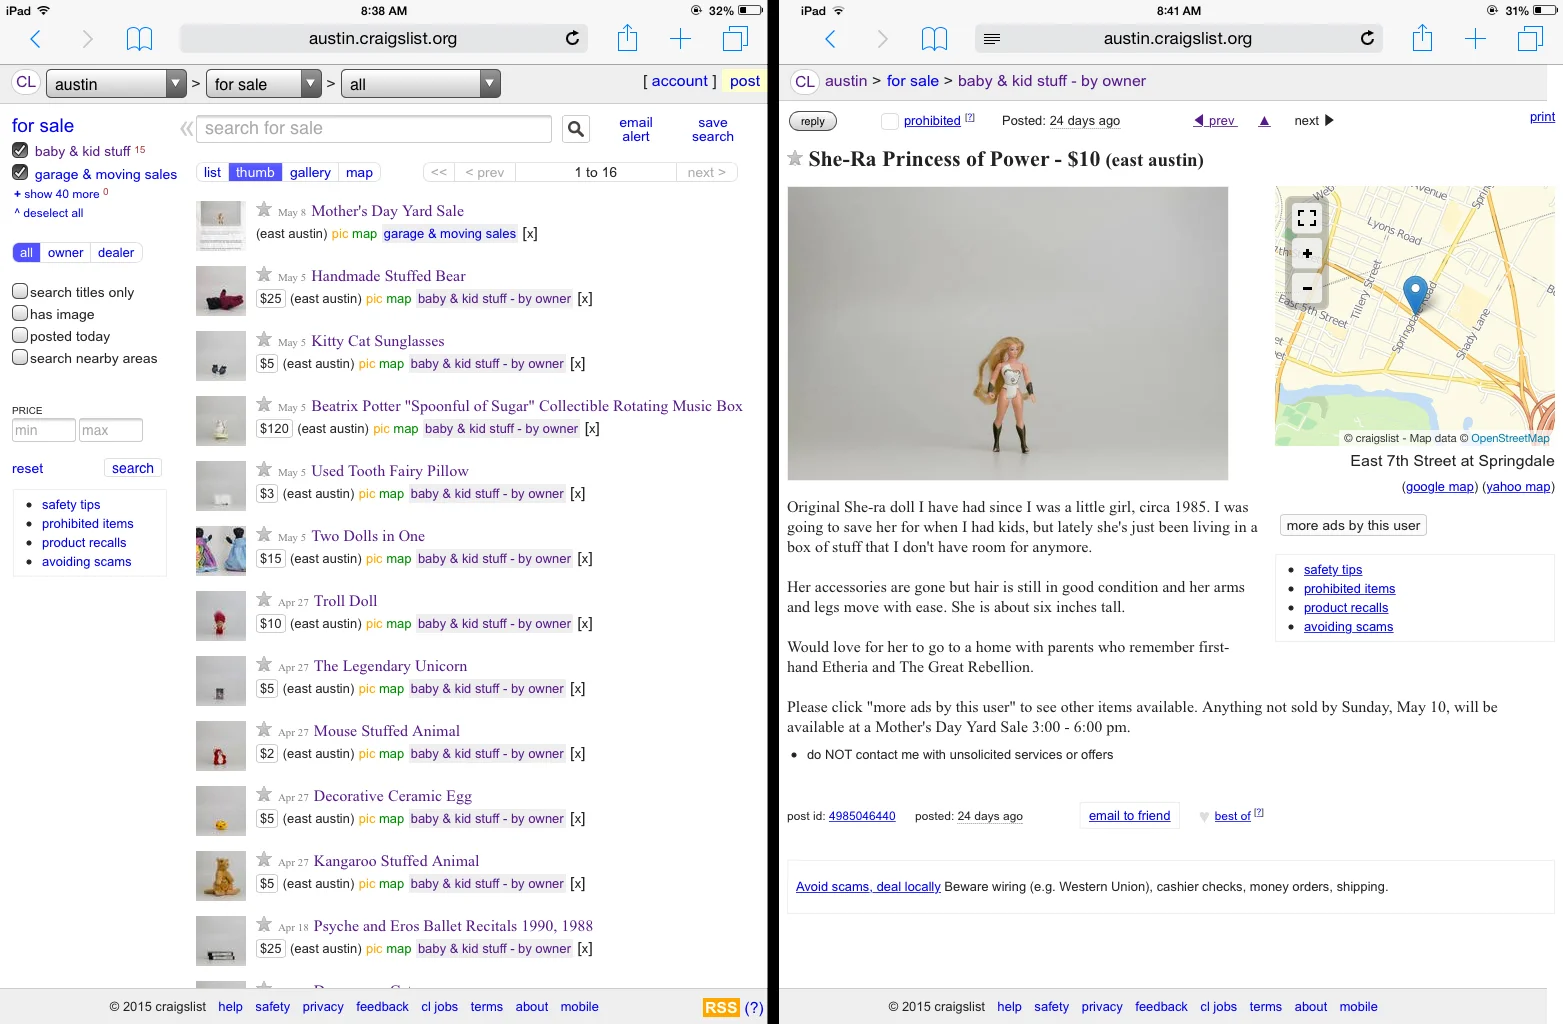The height and width of the screenshot is (1024, 1563).
Task: Select owner seller filter
Action: (x=66, y=253)
